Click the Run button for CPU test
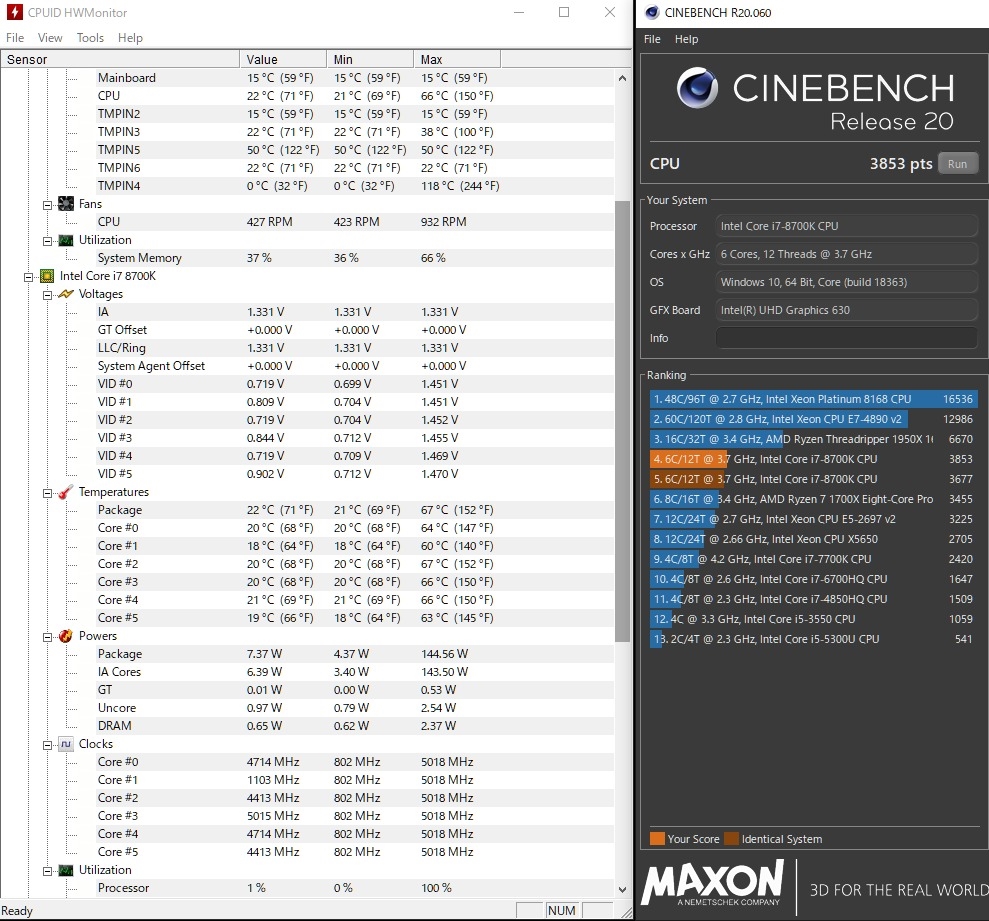This screenshot has width=989, height=921. [x=957, y=164]
